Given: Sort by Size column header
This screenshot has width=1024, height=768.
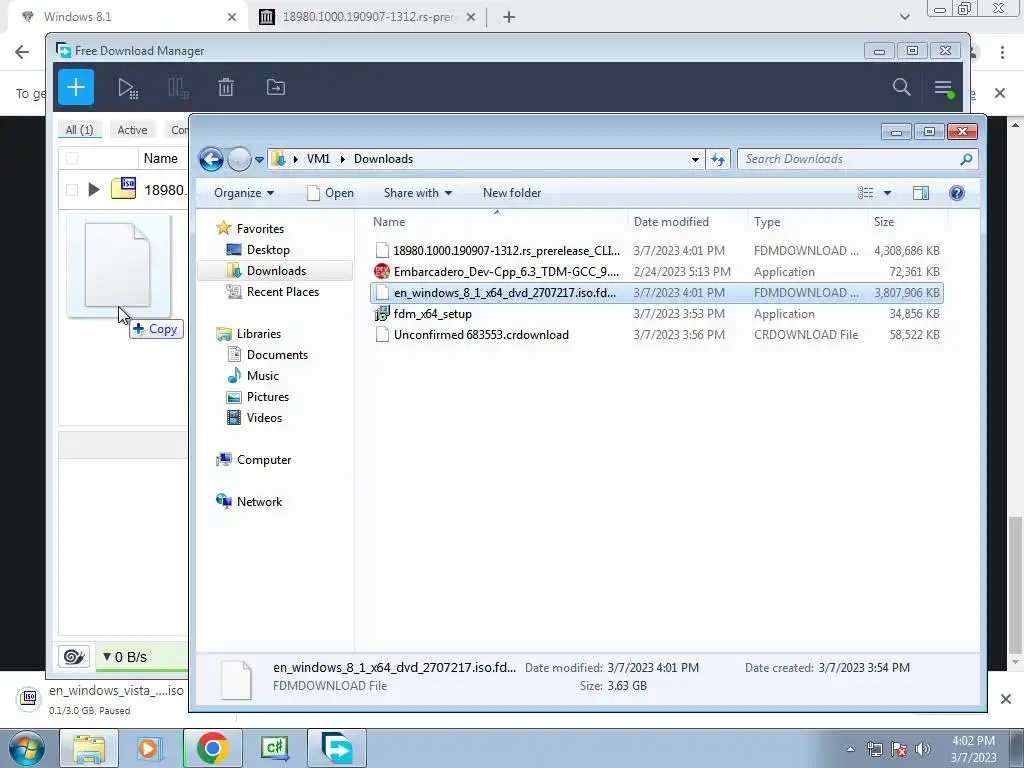Looking at the screenshot, I should (x=907, y=221).
